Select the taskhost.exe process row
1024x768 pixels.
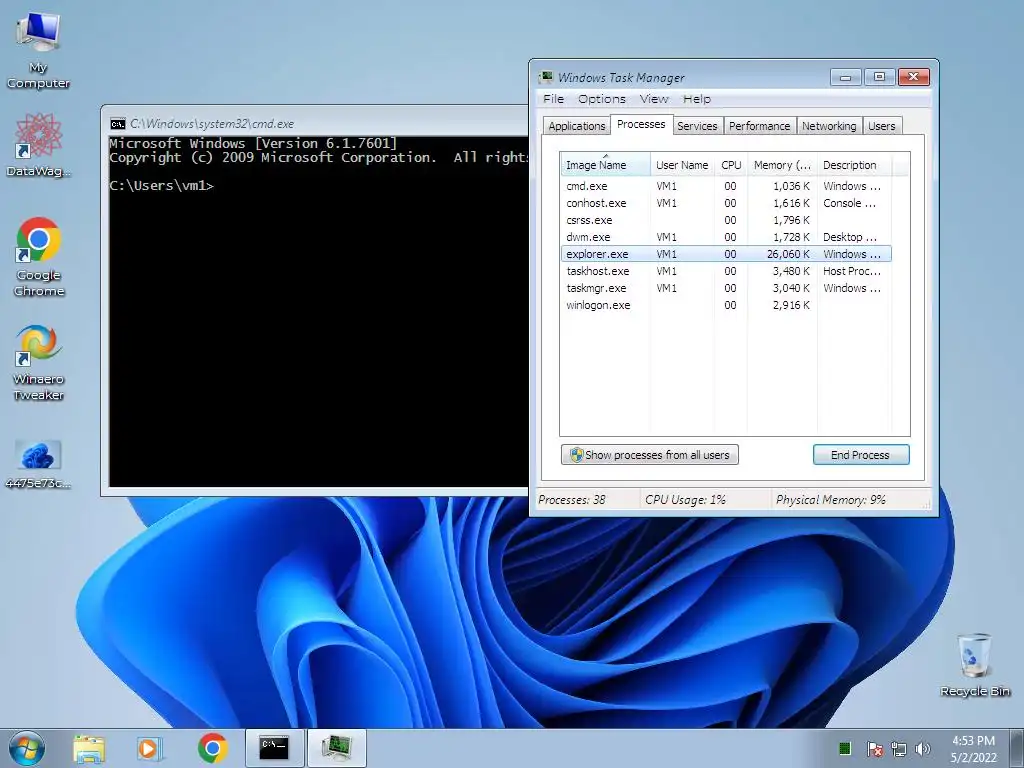pyautogui.click(x=726, y=271)
